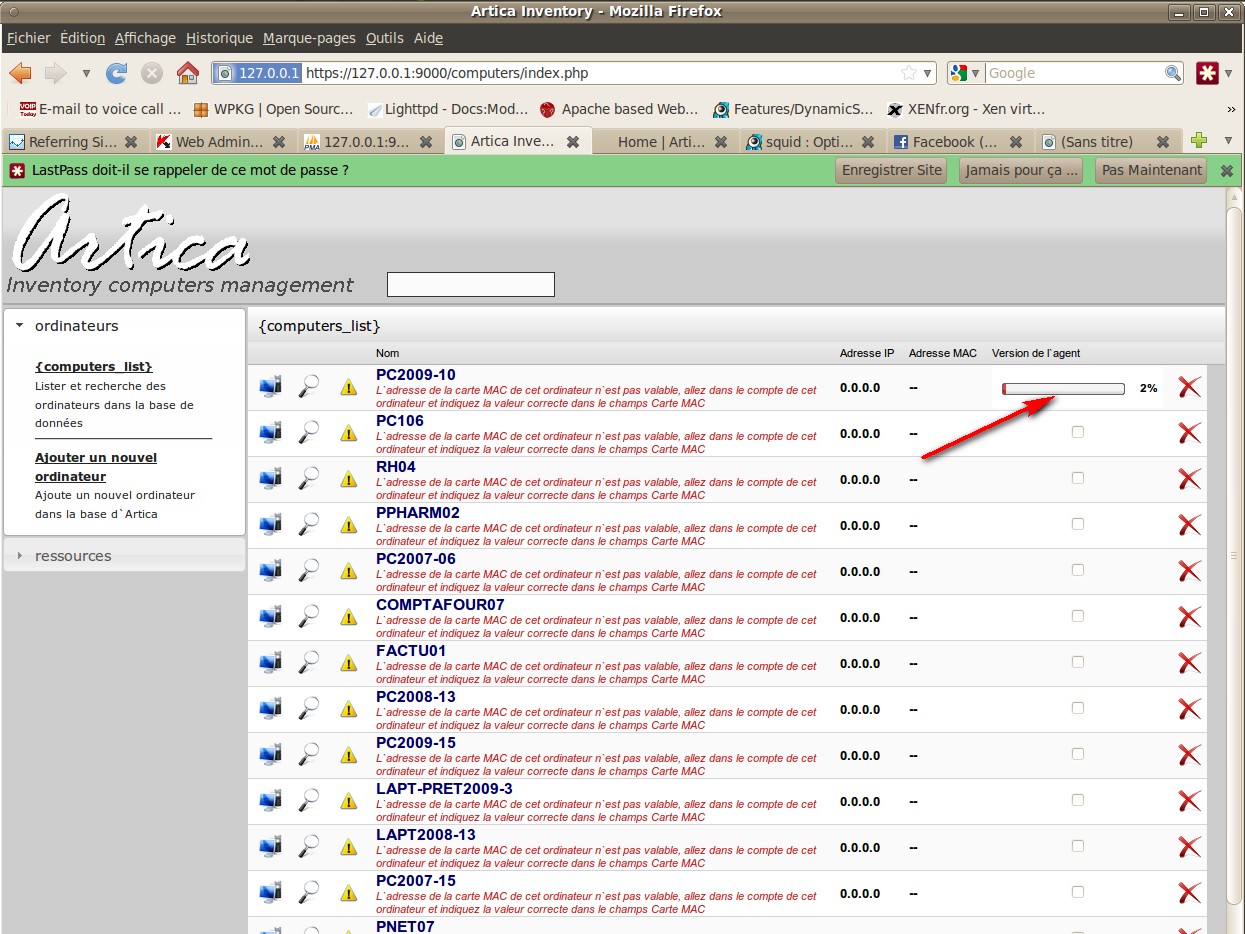The width and height of the screenshot is (1245, 934).
Task: Close the LastPass notification bar
Action: tap(1227, 171)
